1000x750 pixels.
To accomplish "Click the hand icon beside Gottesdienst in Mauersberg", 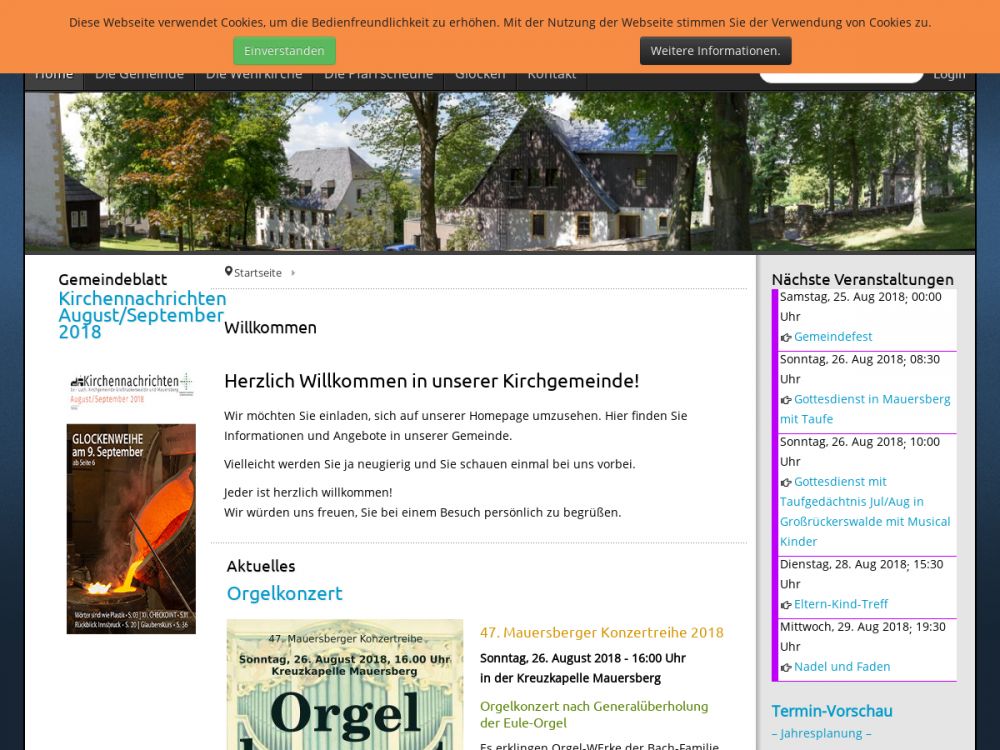I will [x=786, y=400].
